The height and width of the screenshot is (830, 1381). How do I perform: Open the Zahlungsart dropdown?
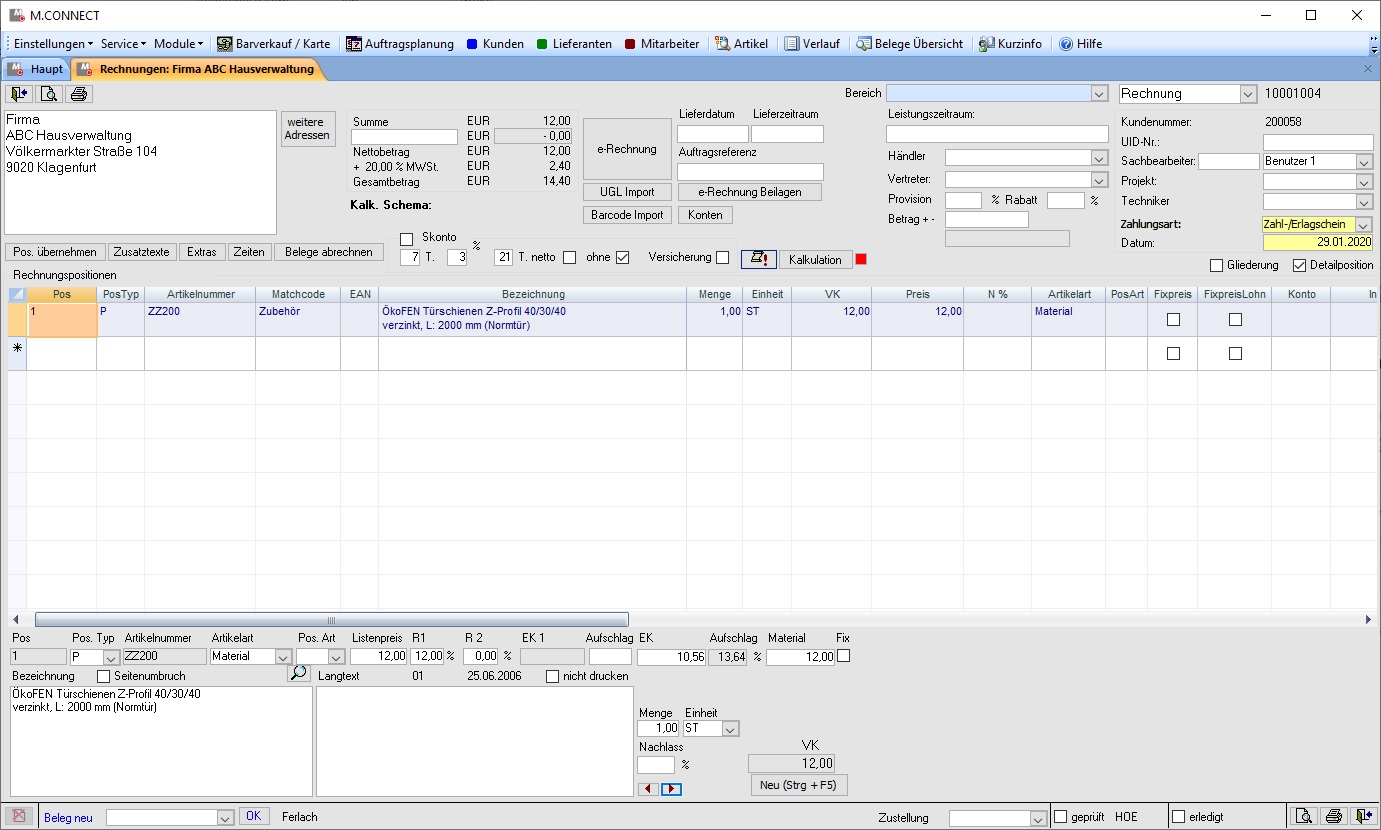(x=1364, y=225)
